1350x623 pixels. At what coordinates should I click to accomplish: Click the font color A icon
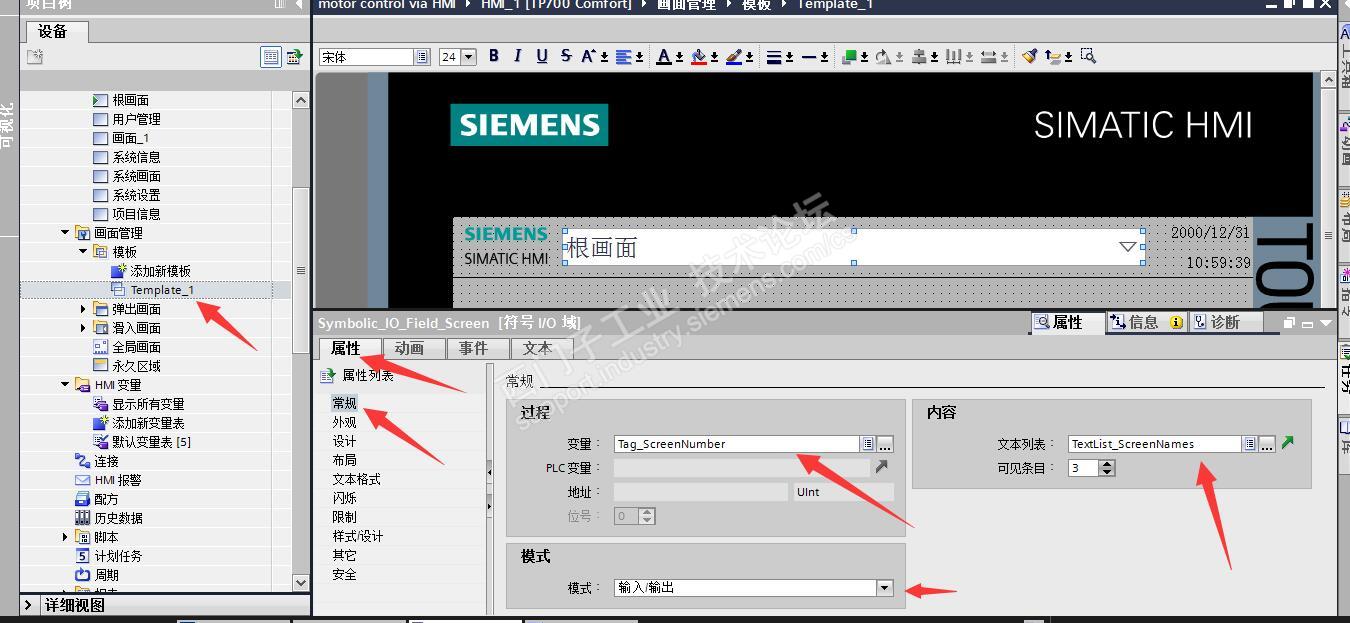[663, 56]
